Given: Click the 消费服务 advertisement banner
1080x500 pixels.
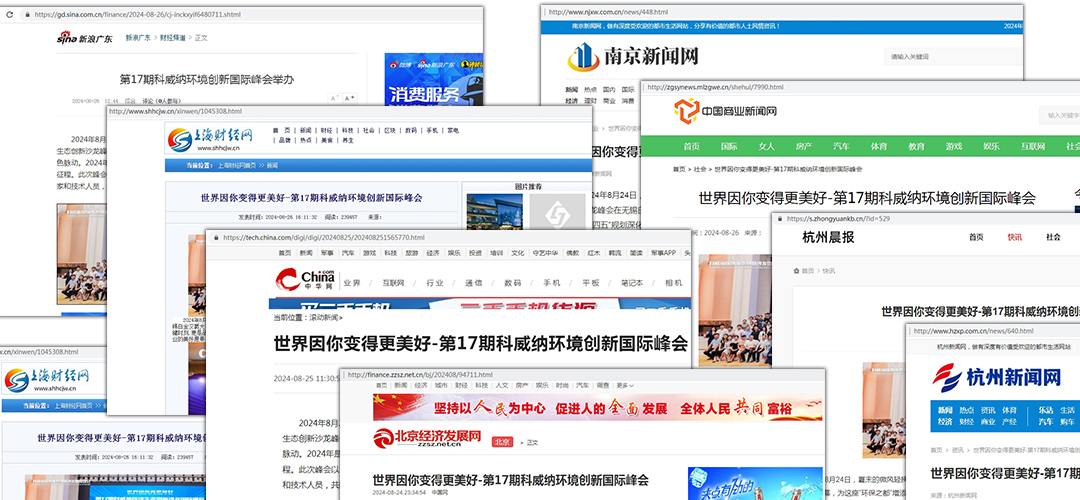Looking at the screenshot, I should (424, 95).
